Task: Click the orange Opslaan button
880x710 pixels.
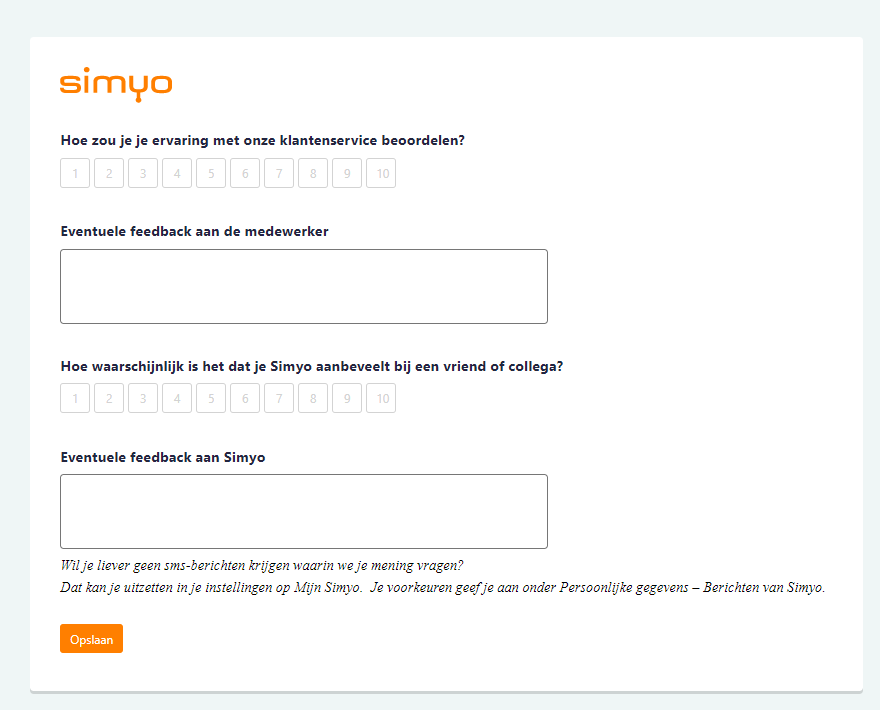Action: tap(91, 639)
